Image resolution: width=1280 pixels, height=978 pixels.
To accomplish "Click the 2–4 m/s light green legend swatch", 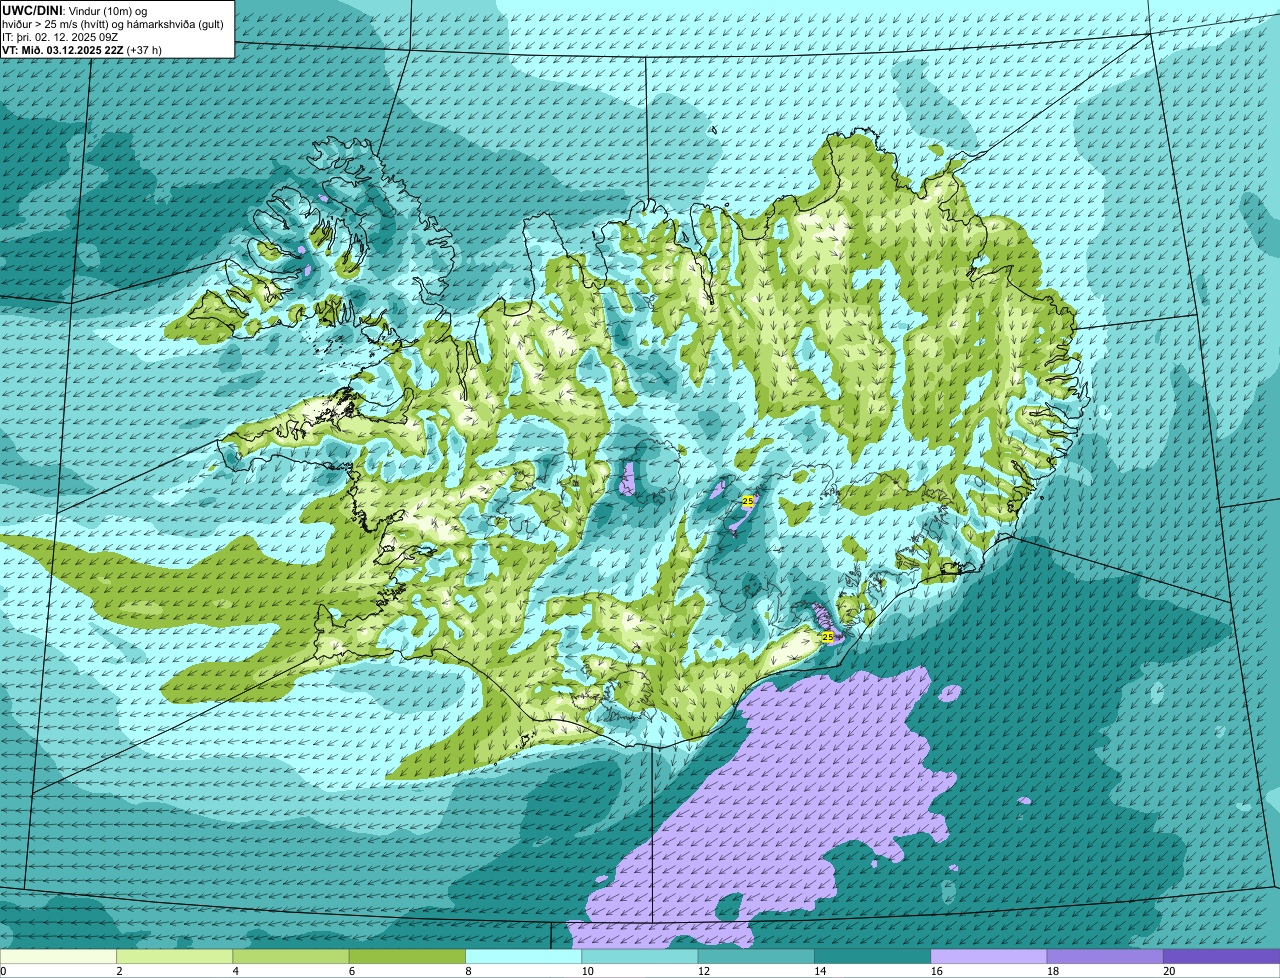I will [x=175, y=956].
